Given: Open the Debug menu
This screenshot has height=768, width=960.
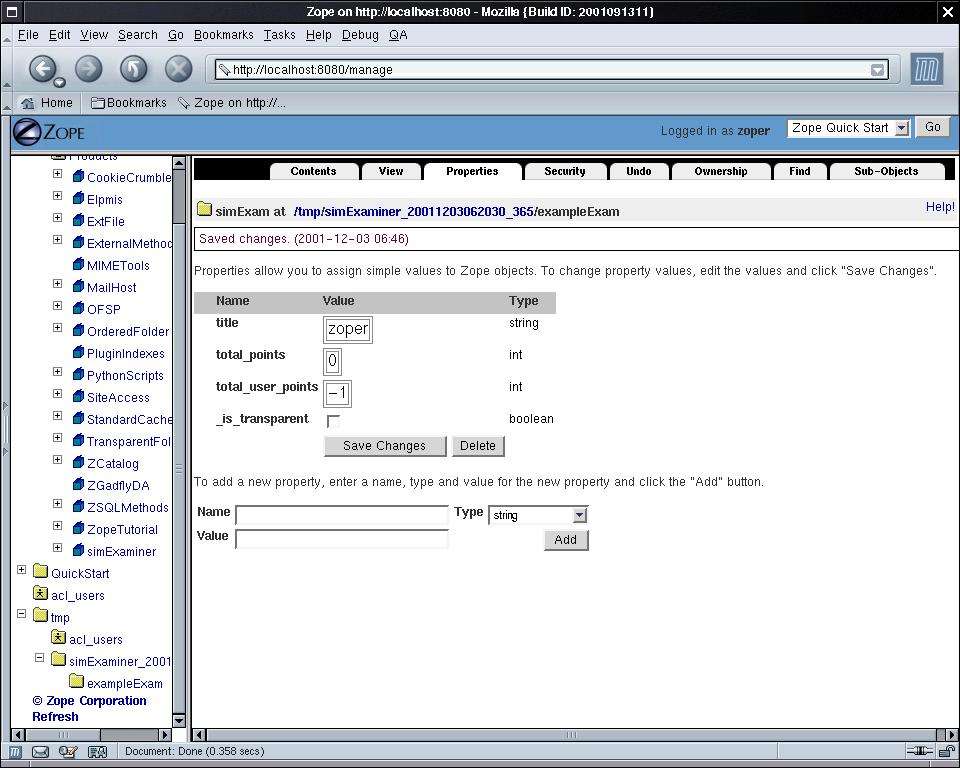Looking at the screenshot, I should click(360, 35).
